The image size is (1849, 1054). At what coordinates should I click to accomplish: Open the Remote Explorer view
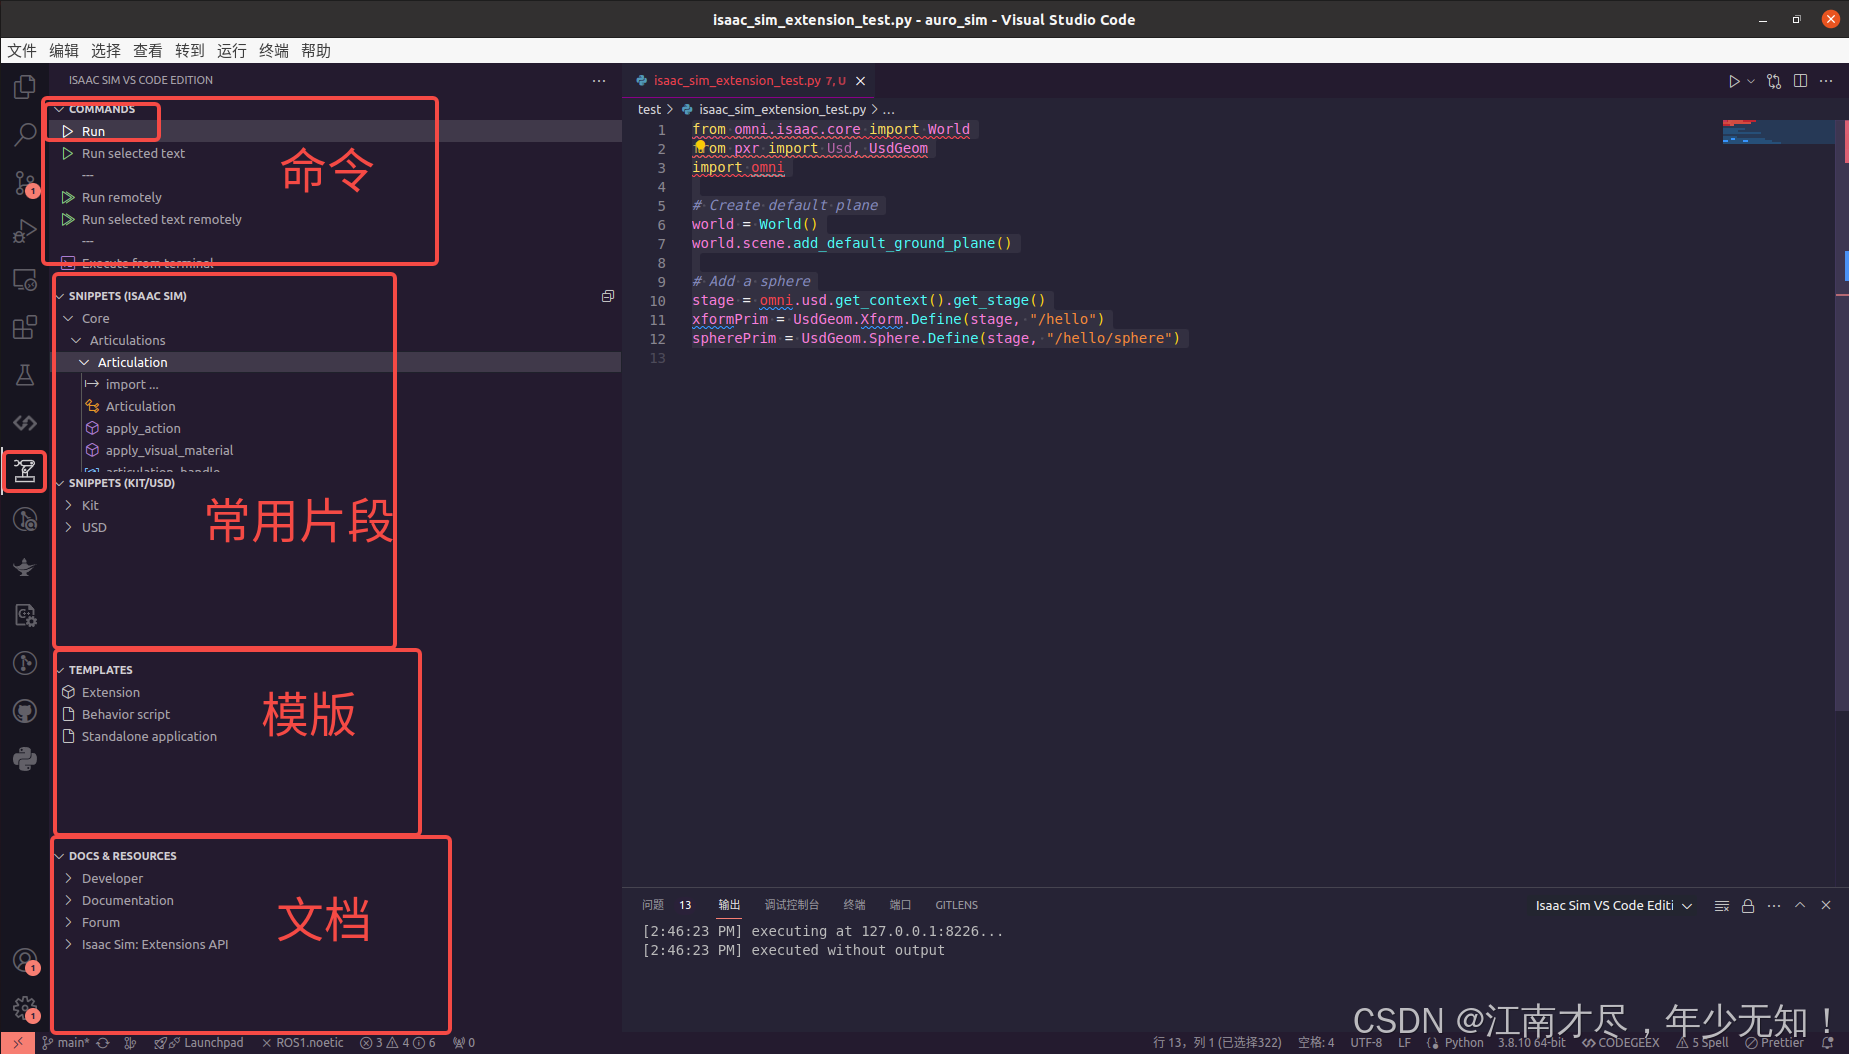tap(25, 279)
